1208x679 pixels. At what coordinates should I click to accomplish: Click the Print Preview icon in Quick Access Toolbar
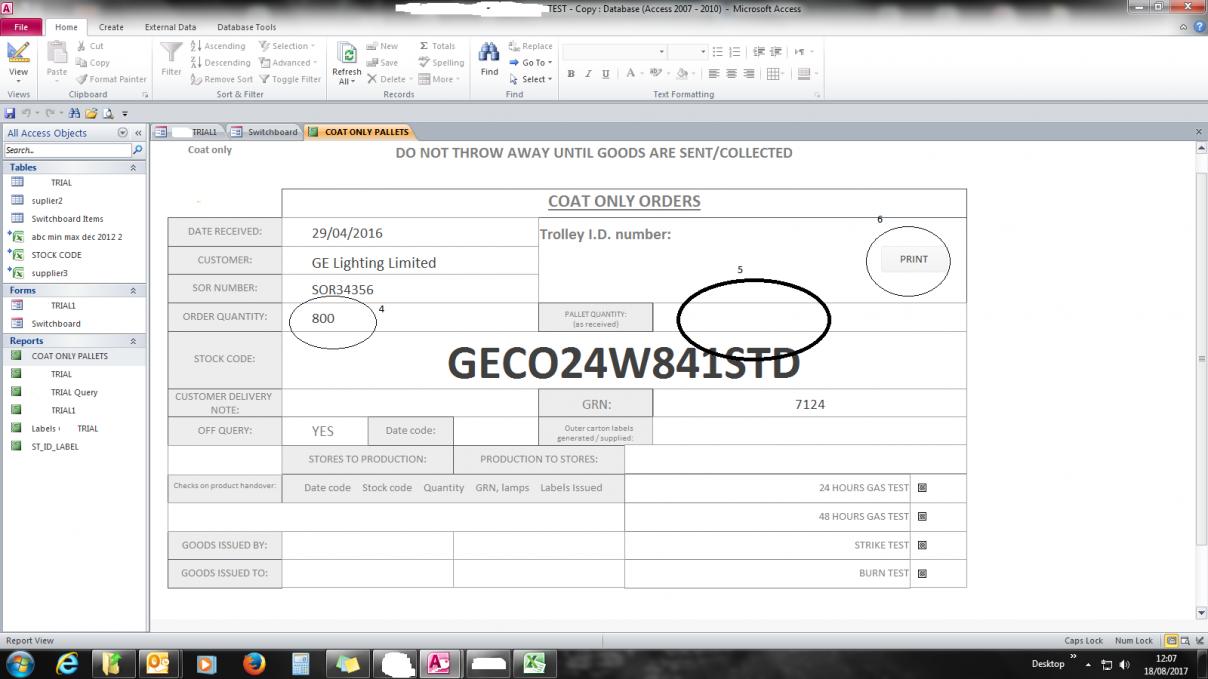(108, 113)
